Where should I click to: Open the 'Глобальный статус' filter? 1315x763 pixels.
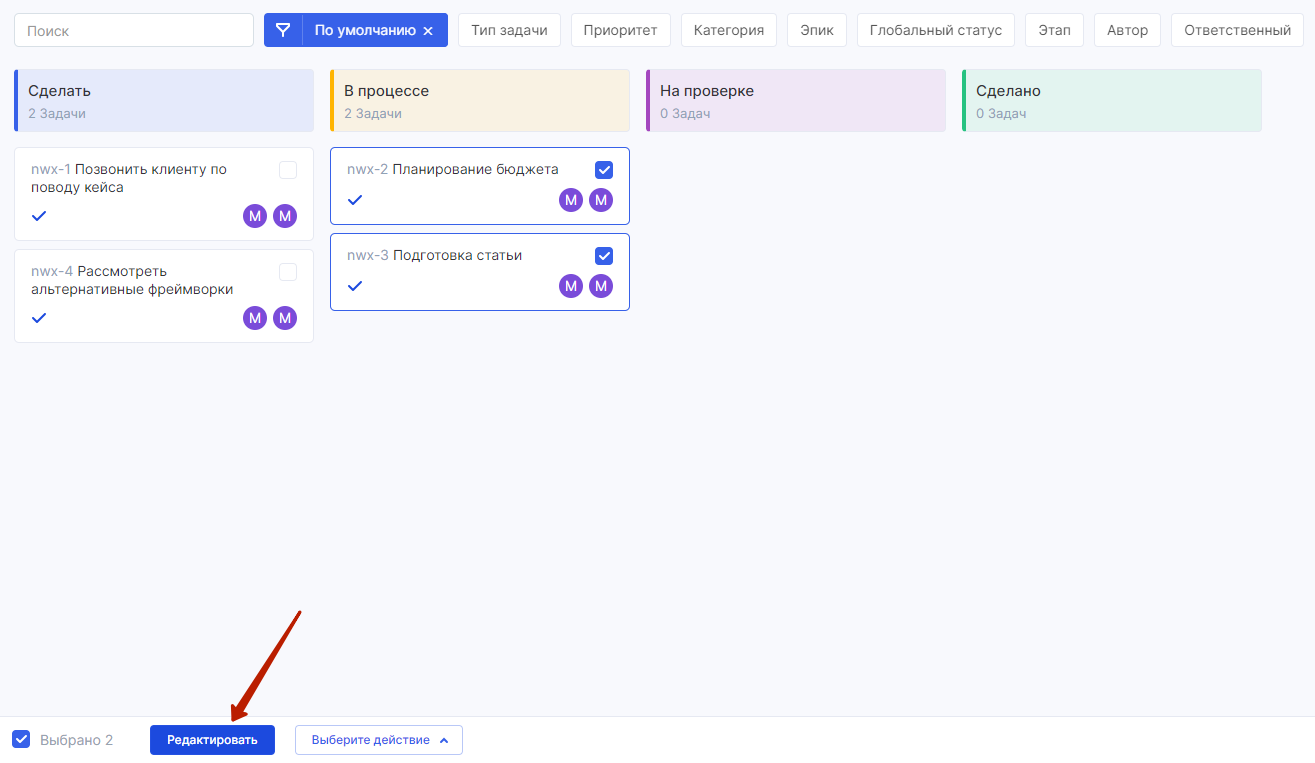pos(935,30)
